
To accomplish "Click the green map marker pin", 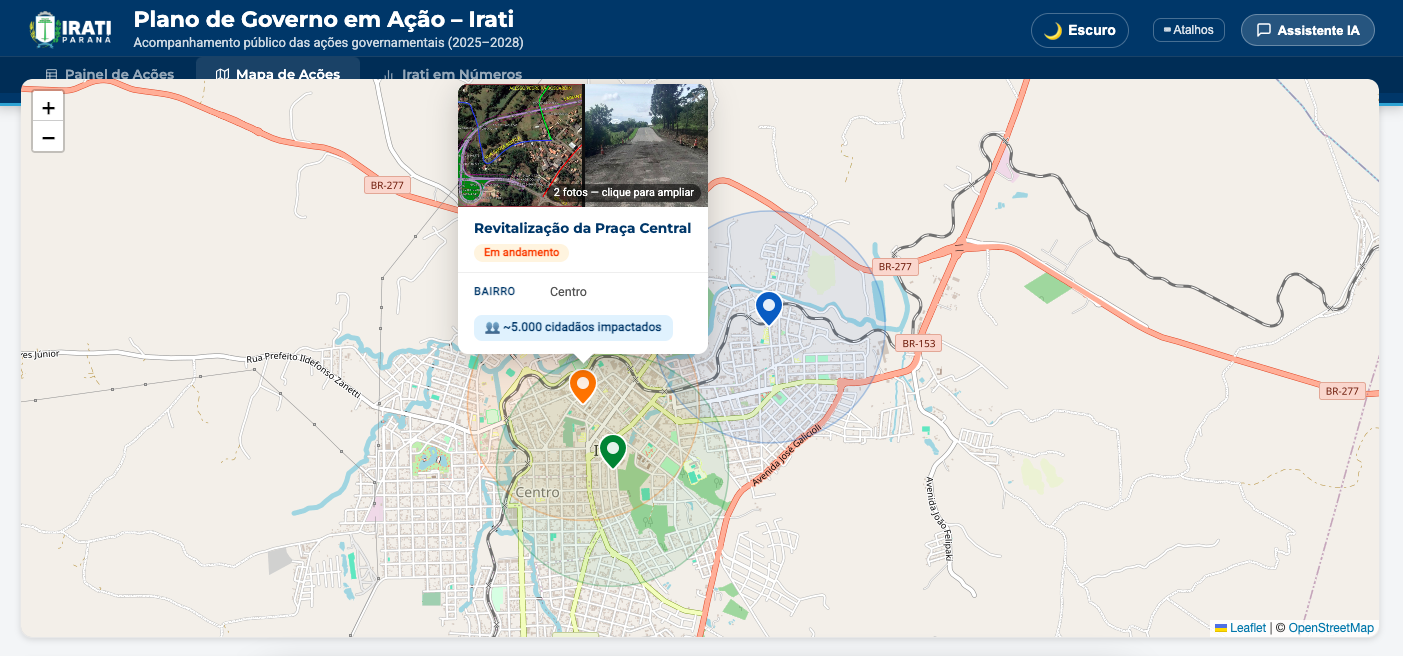I will pyautogui.click(x=612, y=450).
